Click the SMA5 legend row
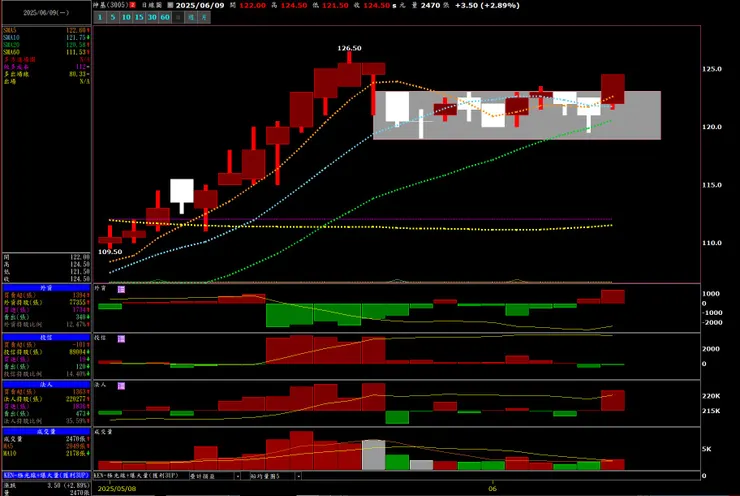The height and width of the screenshot is (496, 740). 46,30
